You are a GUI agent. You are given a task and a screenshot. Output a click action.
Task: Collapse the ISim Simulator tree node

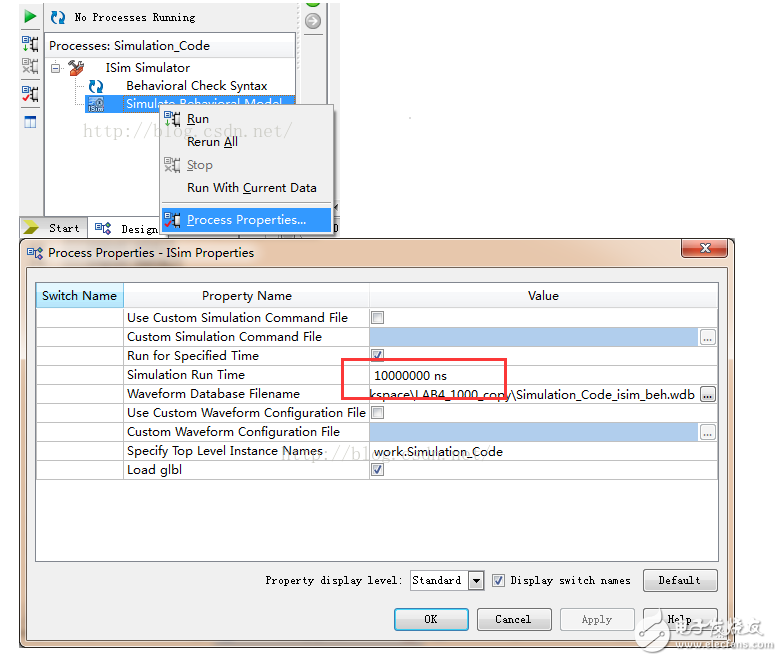click(x=56, y=68)
